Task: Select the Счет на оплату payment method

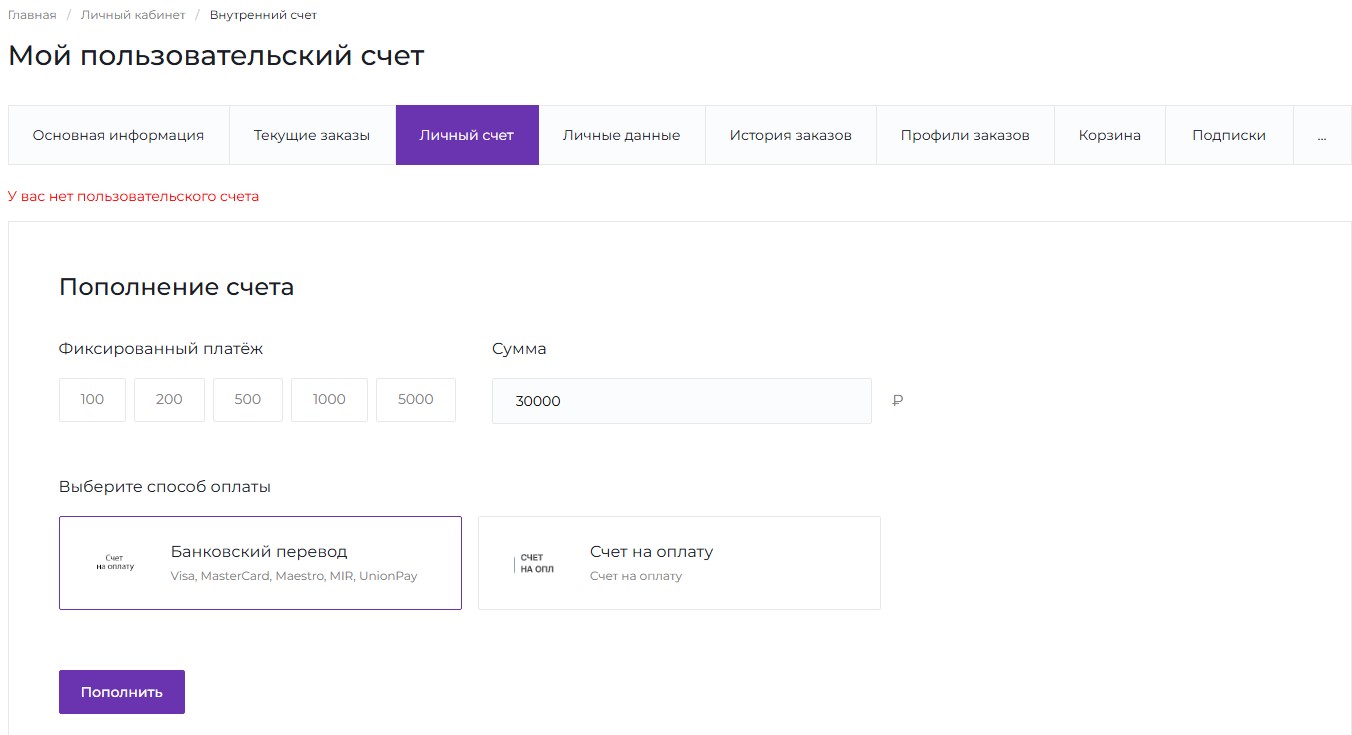Action: pyautogui.click(x=679, y=562)
